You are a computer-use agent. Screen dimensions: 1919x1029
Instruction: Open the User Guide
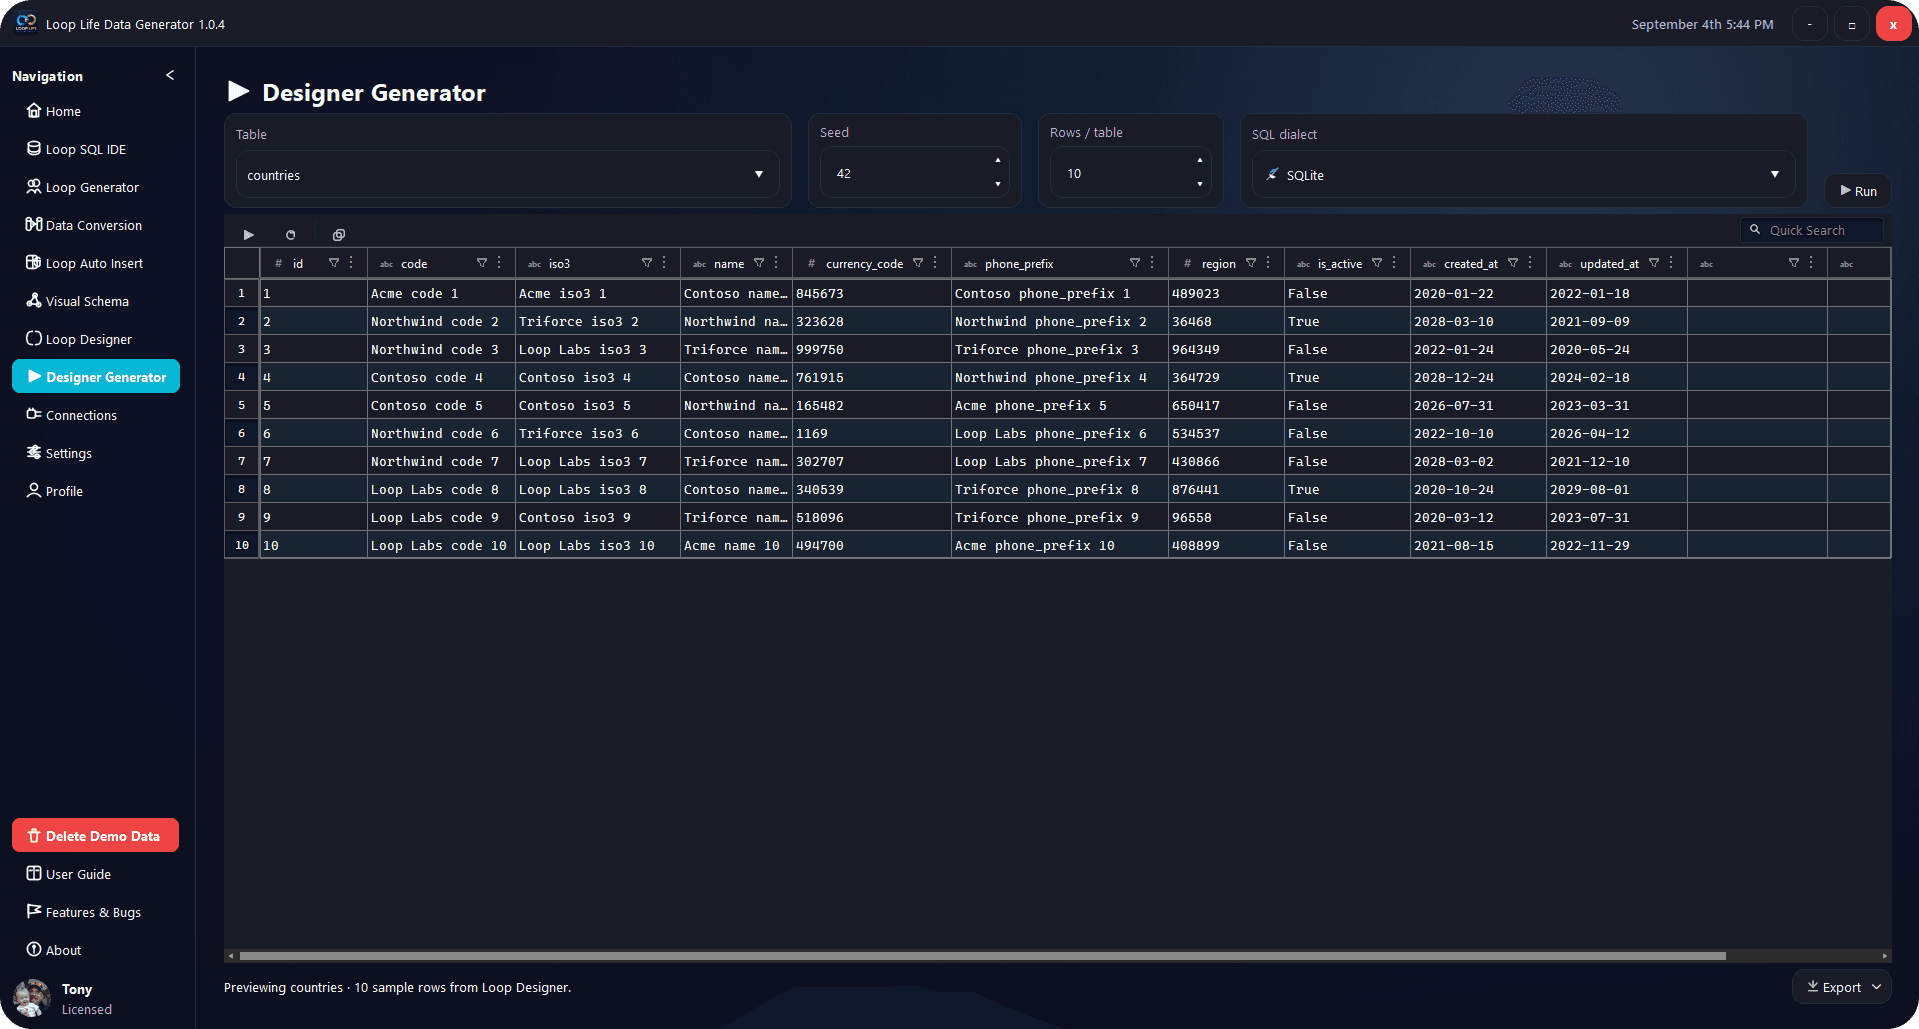96,874
